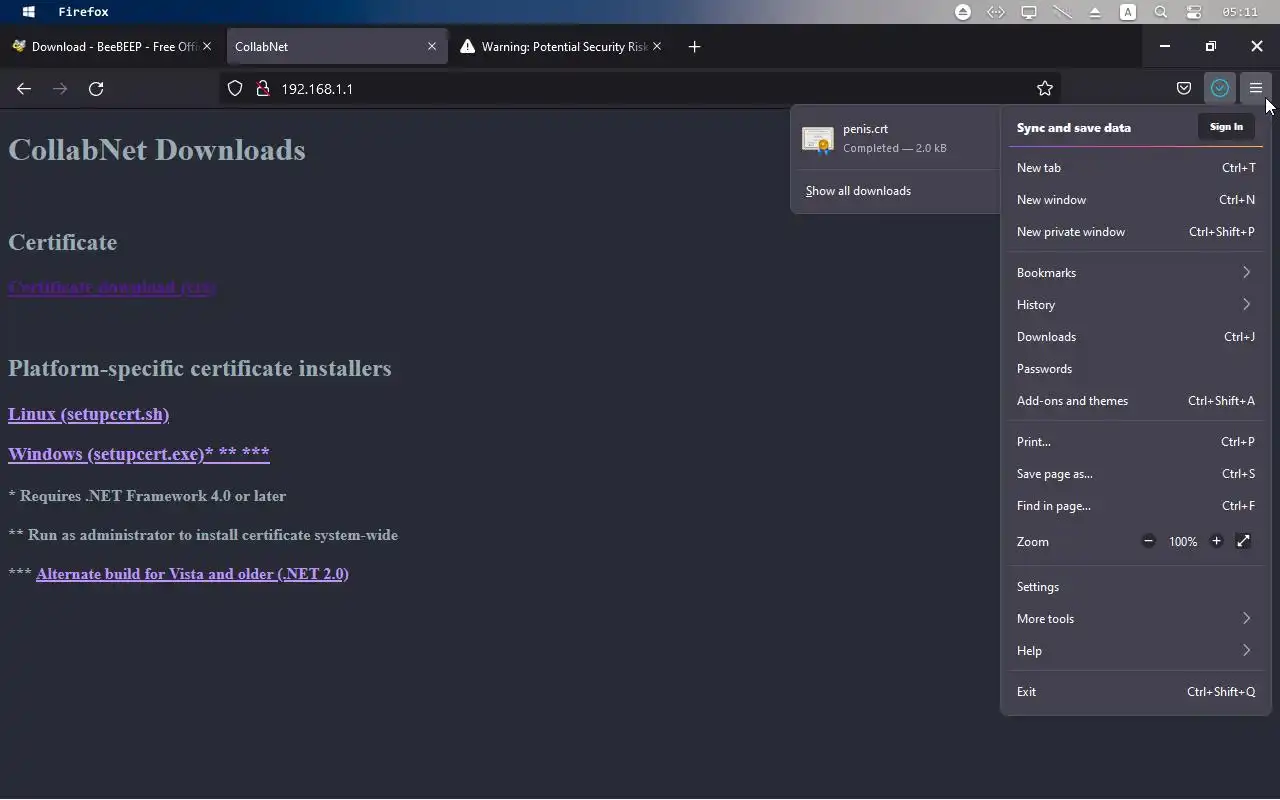Viewport: 1280px width, 800px height.
Task: Close the Security Risk warning tab
Action: tap(657, 46)
